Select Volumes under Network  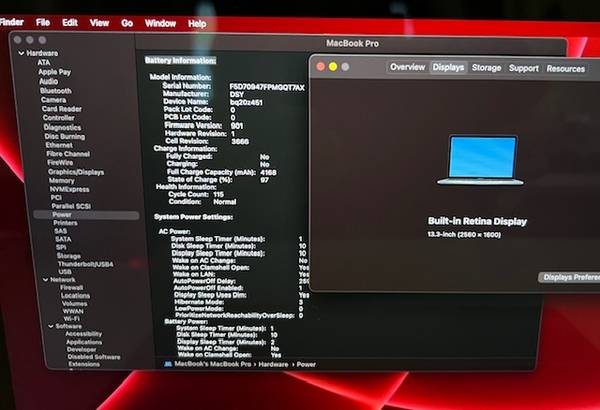click(74, 304)
